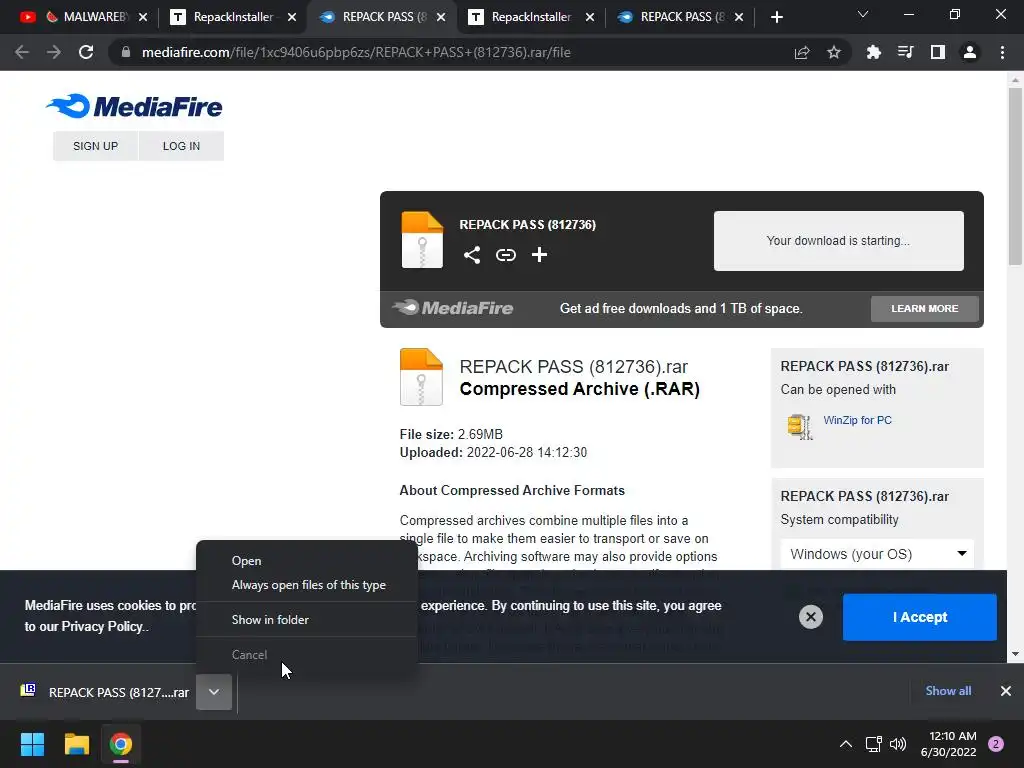Choose Open from the download menu
The height and width of the screenshot is (768, 1024).
click(246, 560)
